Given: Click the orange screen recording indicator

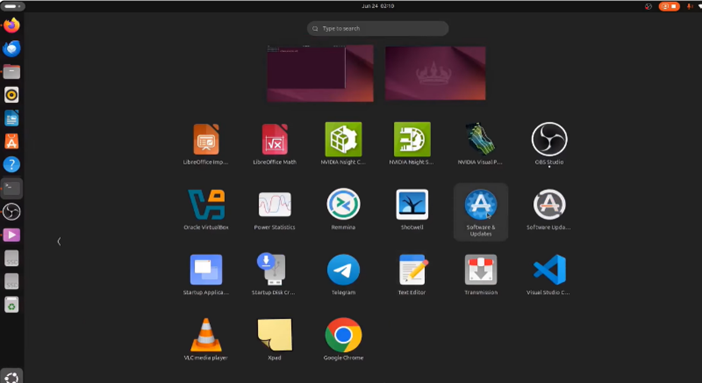Looking at the screenshot, I should coord(669,6).
